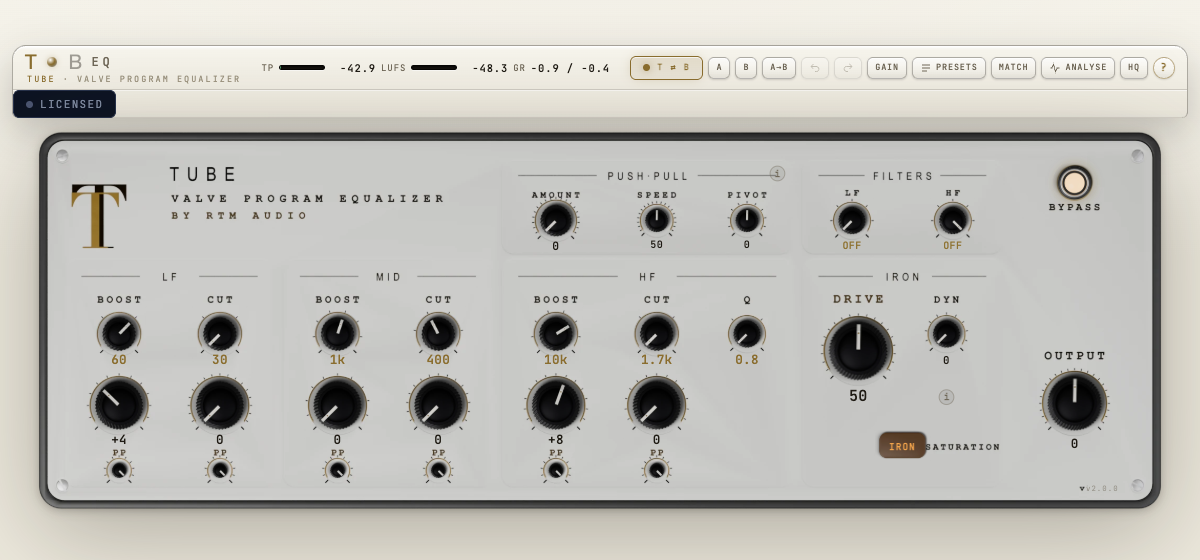This screenshot has height=560, width=1200.
Task: Click the Output knob
Action: pyautogui.click(x=1075, y=401)
